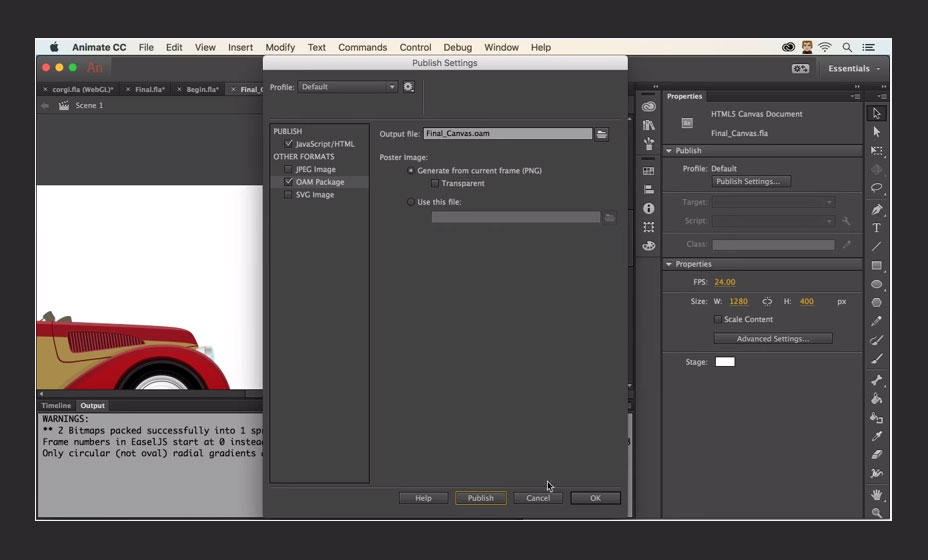Select the Paint Bucket tool
This screenshot has height=560, width=928.
[x=877, y=399]
